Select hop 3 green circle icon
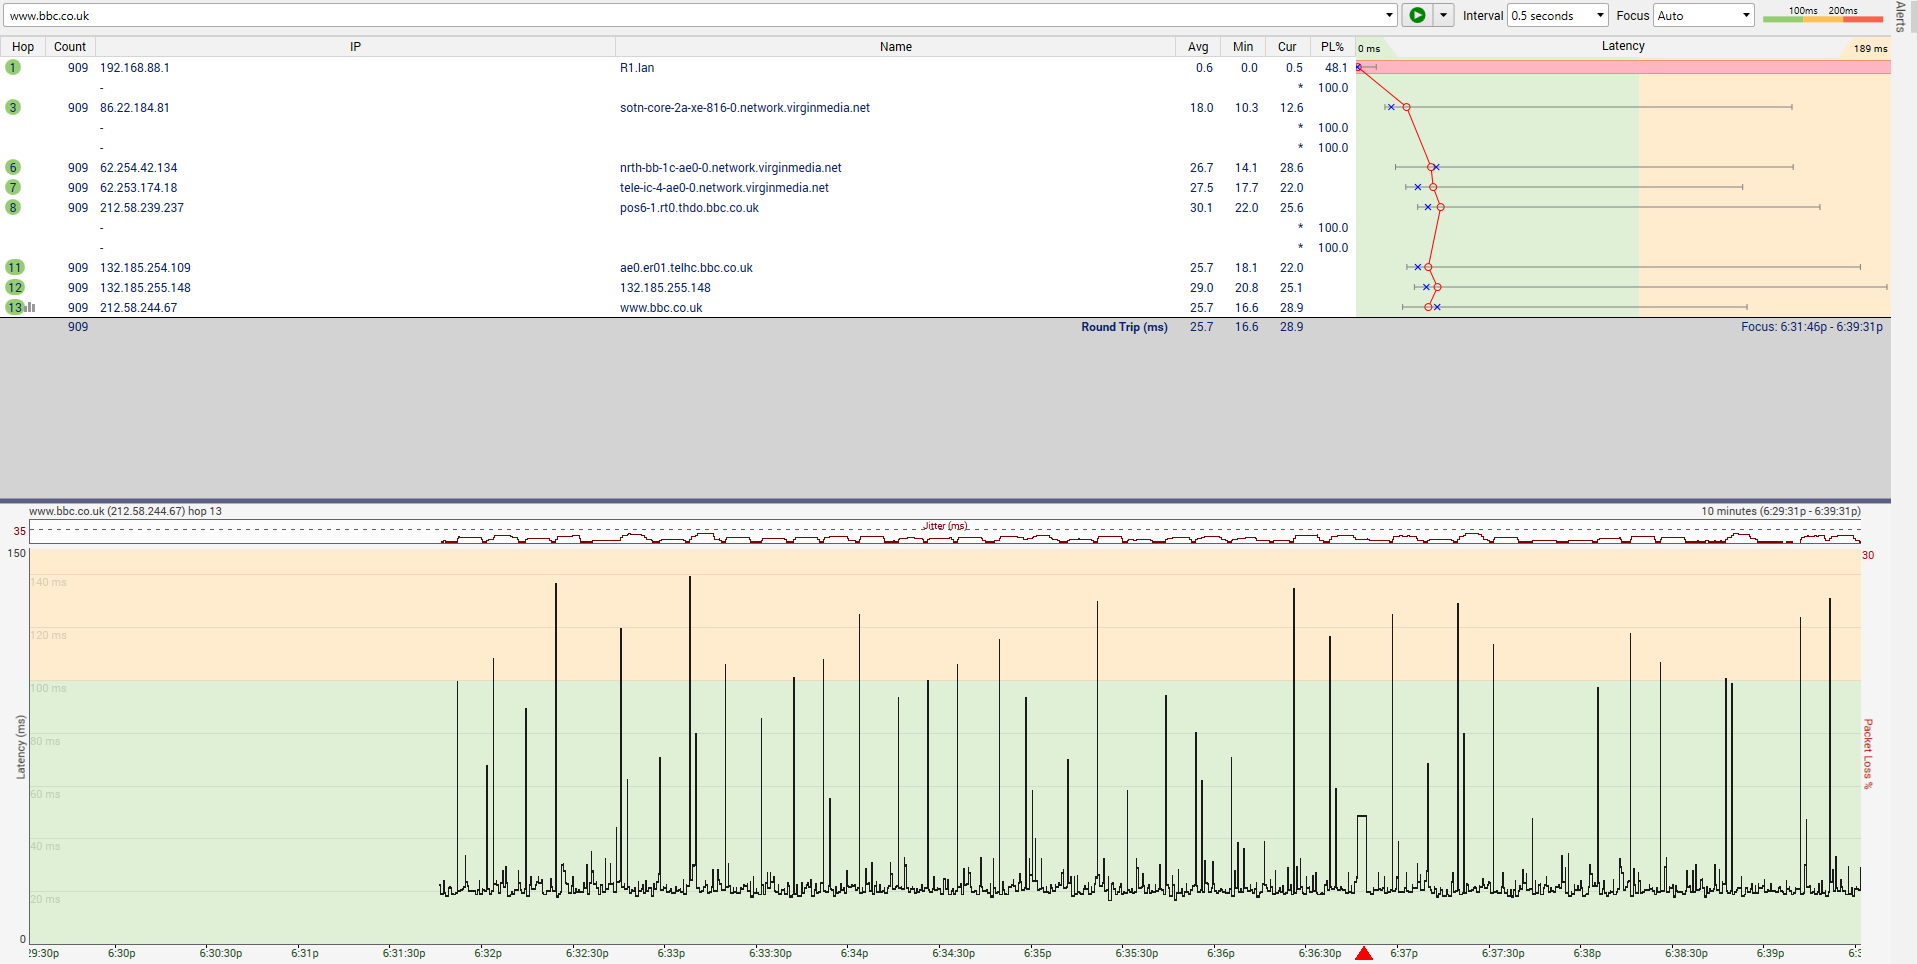This screenshot has height=964, width=1918. point(13,107)
